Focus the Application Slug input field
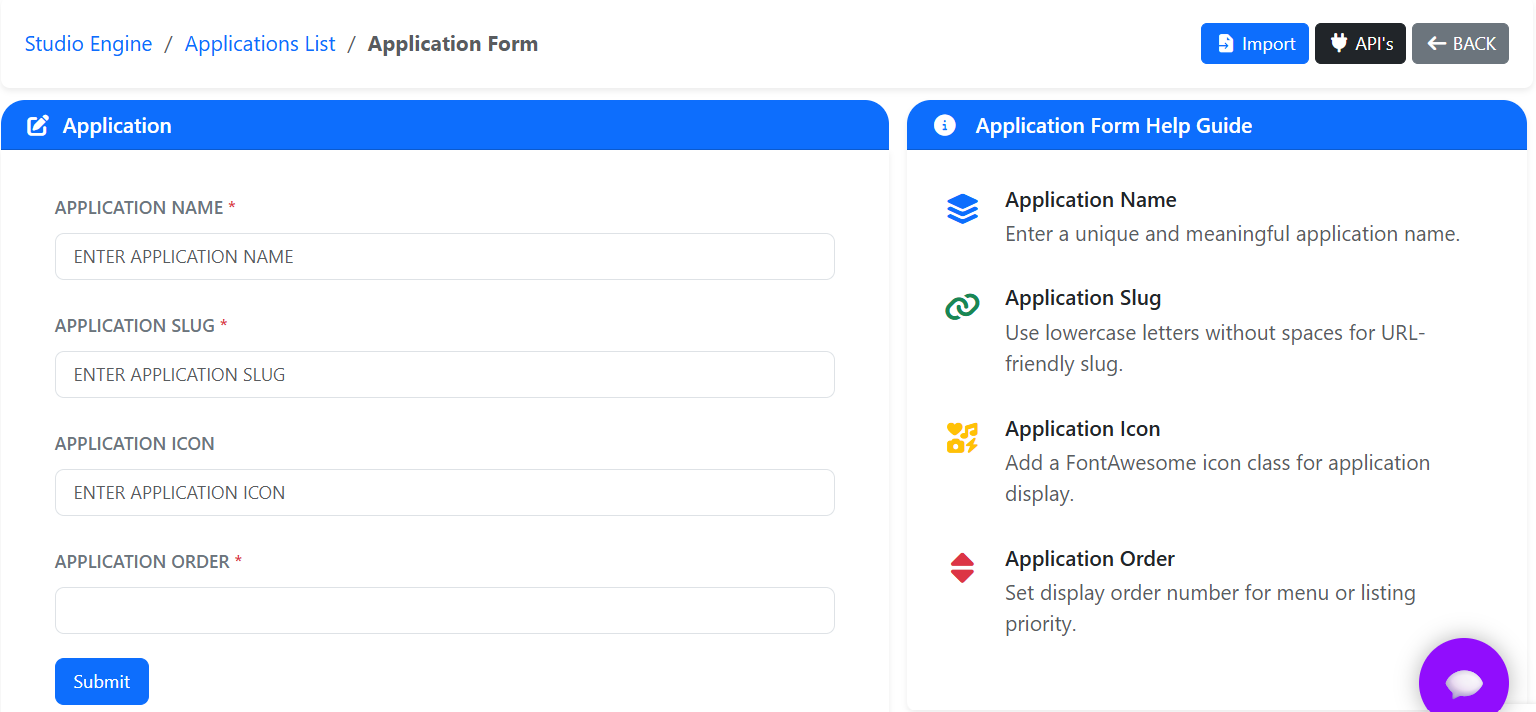The width and height of the screenshot is (1536, 712). pos(445,374)
